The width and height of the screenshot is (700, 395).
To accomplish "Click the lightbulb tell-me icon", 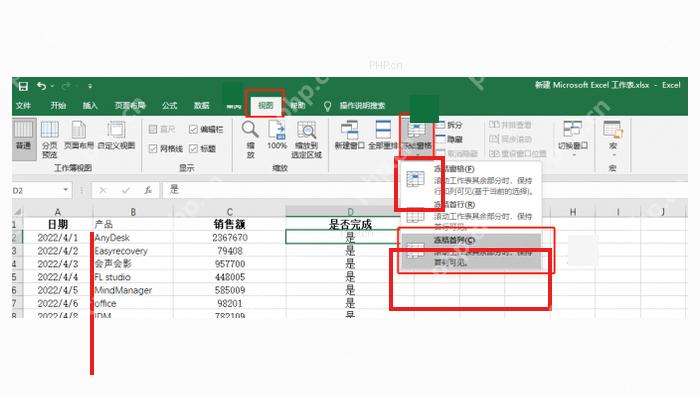I will pos(327,106).
